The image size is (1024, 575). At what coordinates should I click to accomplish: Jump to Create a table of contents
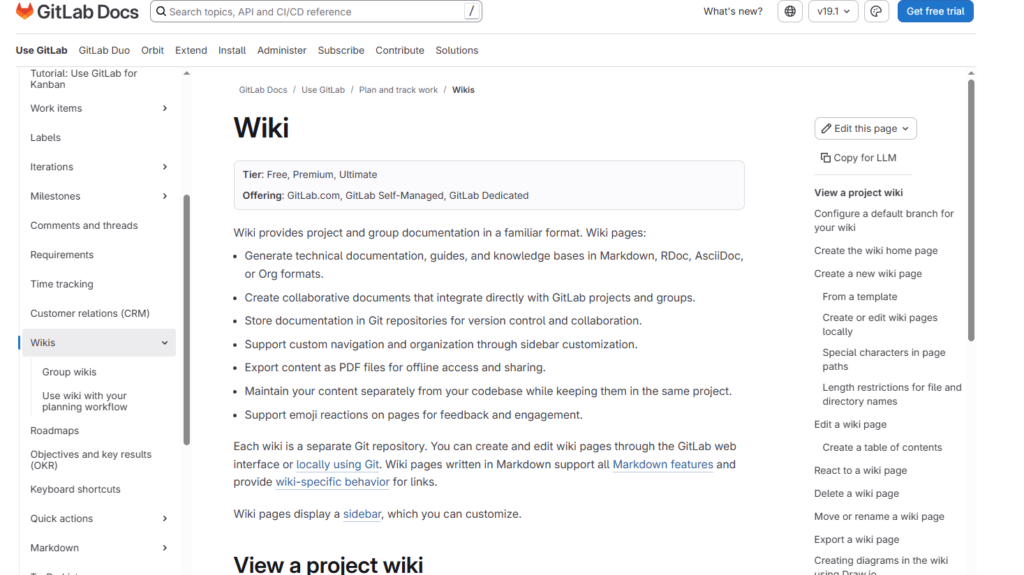[x=882, y=448]
